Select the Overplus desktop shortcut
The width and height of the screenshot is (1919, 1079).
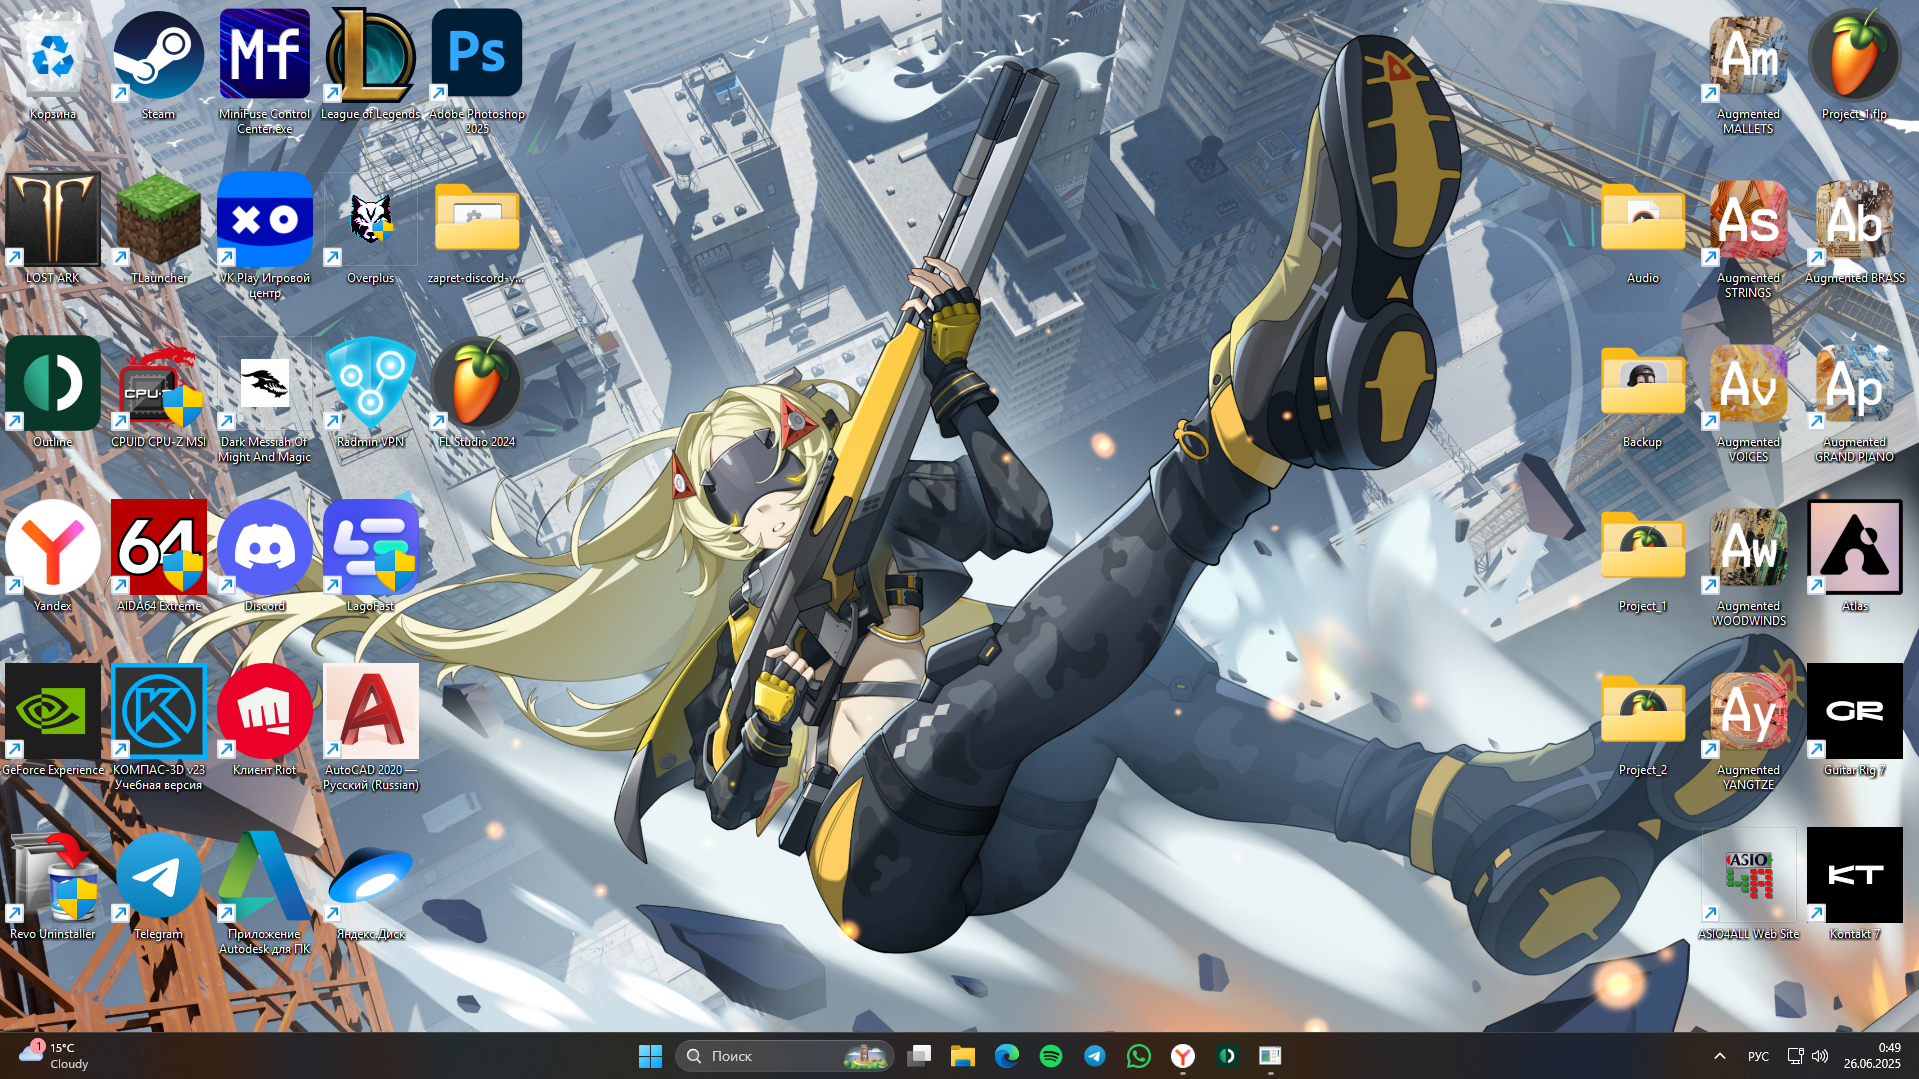pyautogui.click(x=371, y=229)
